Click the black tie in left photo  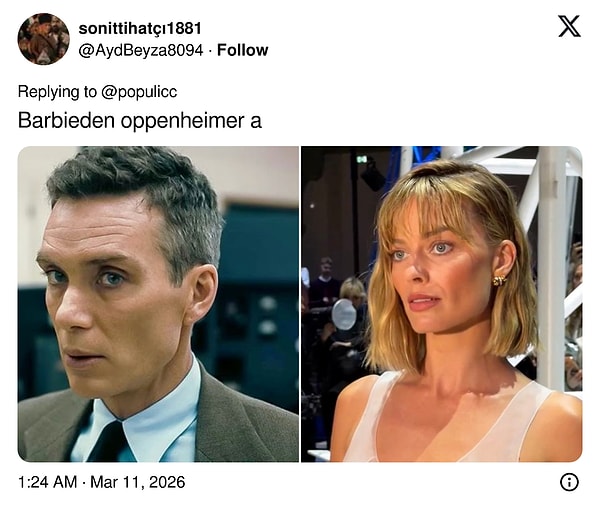pyautogui.click(x=108, y=441)
